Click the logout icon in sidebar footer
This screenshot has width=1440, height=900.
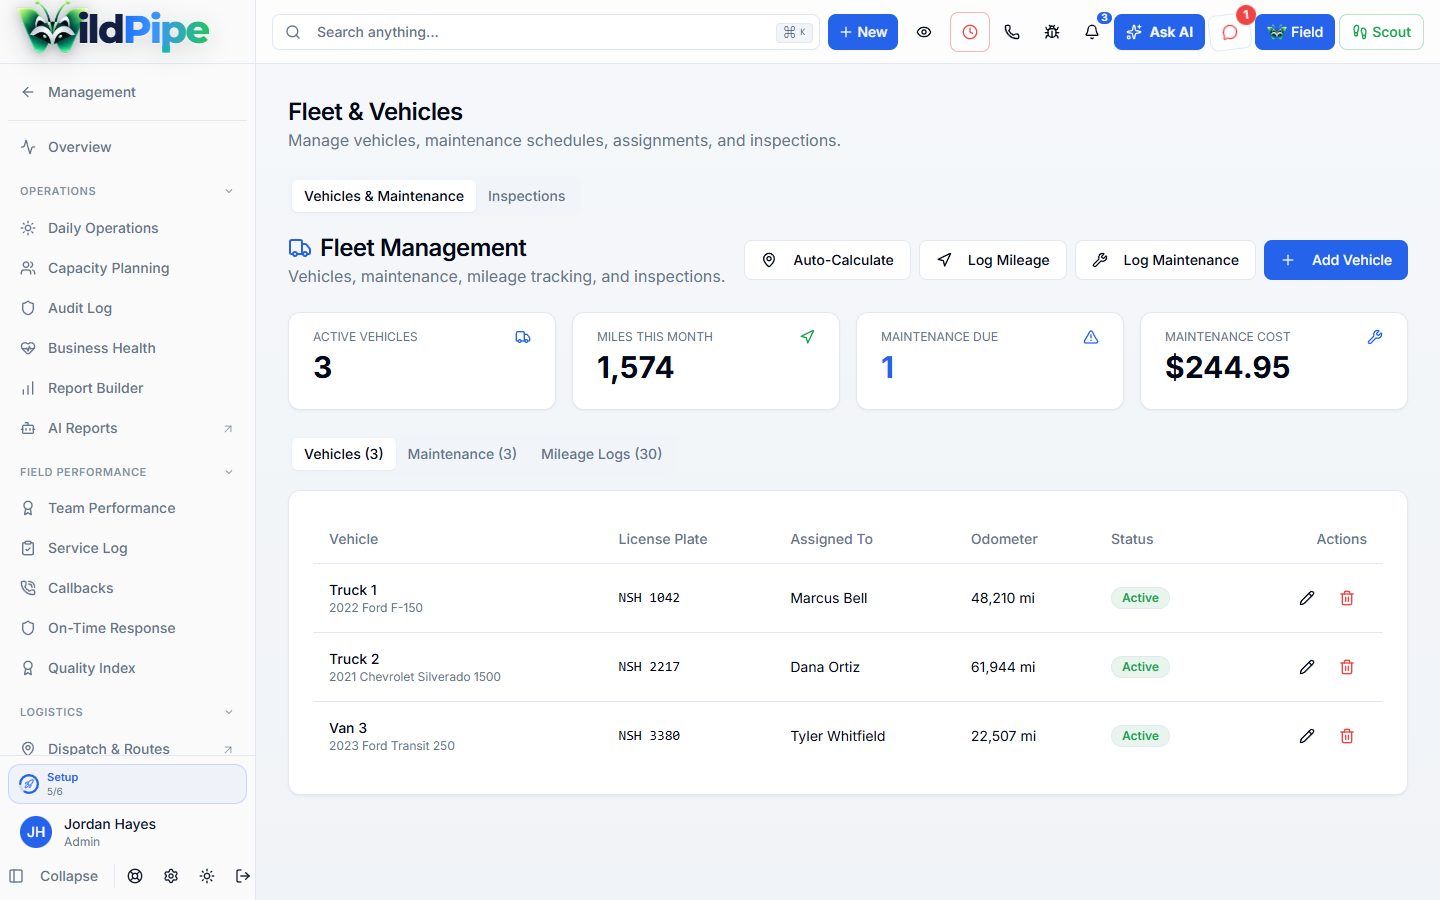(243, 876)
